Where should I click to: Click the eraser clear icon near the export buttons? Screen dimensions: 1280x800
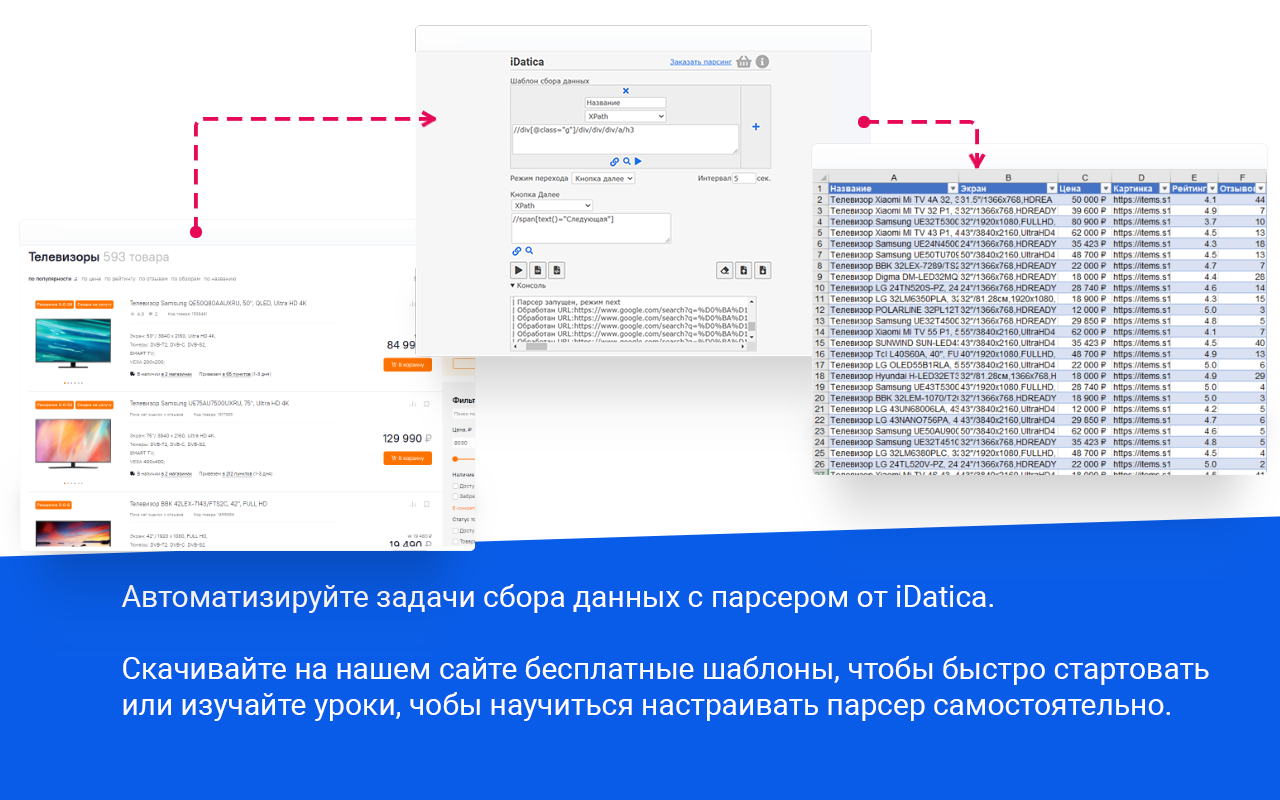[724, 269]
